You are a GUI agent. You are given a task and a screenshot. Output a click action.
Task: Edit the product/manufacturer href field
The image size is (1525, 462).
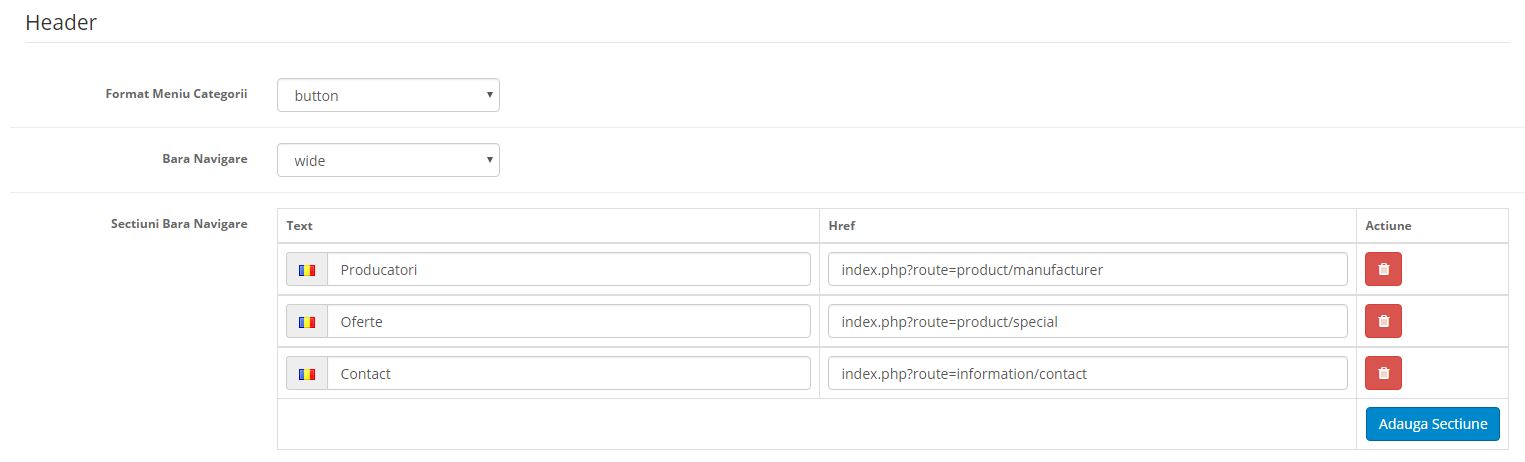pyautogui.click(x=1087, y=269)
